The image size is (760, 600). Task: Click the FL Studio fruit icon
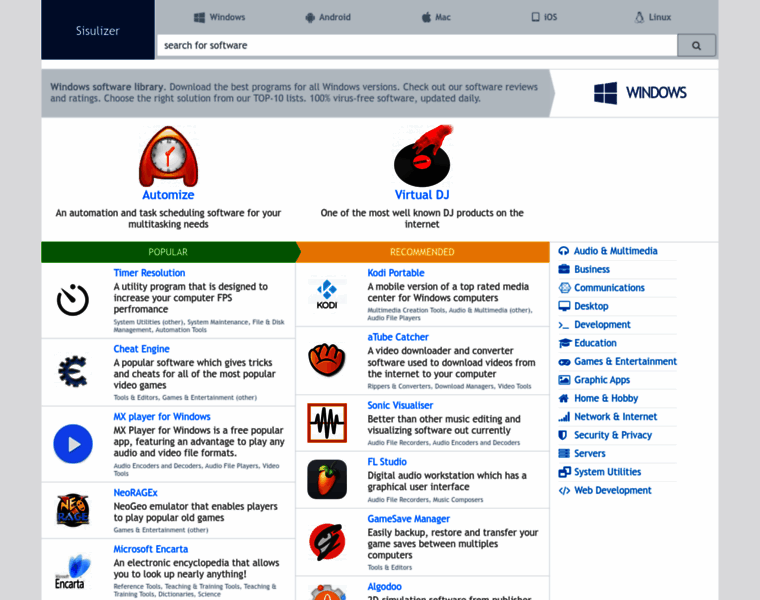327,479
